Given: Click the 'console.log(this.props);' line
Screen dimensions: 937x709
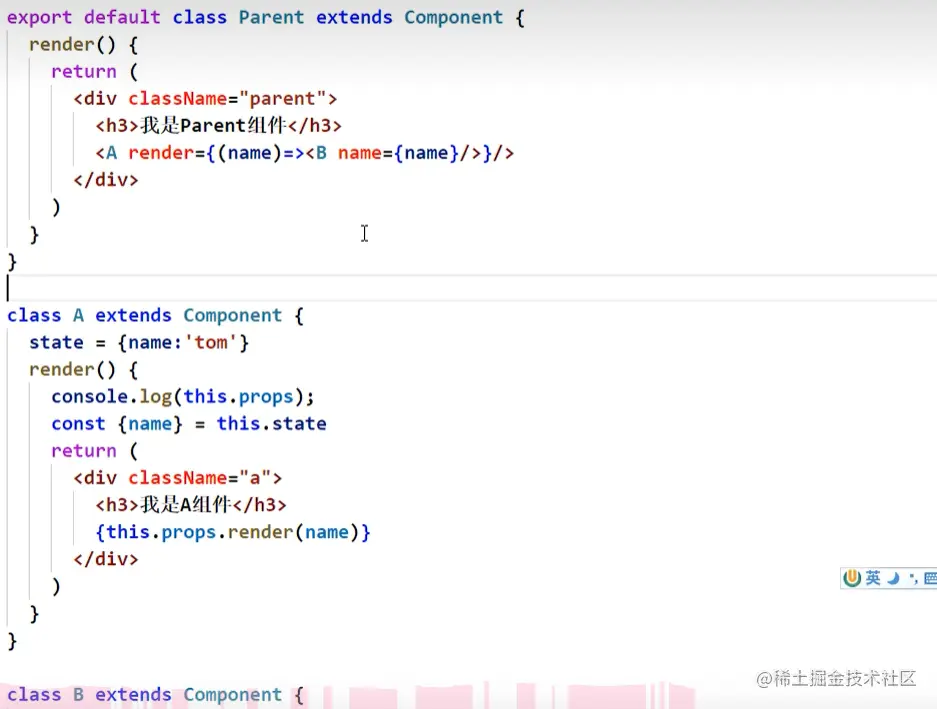Looking at the screenshot, I should (182, 397).
